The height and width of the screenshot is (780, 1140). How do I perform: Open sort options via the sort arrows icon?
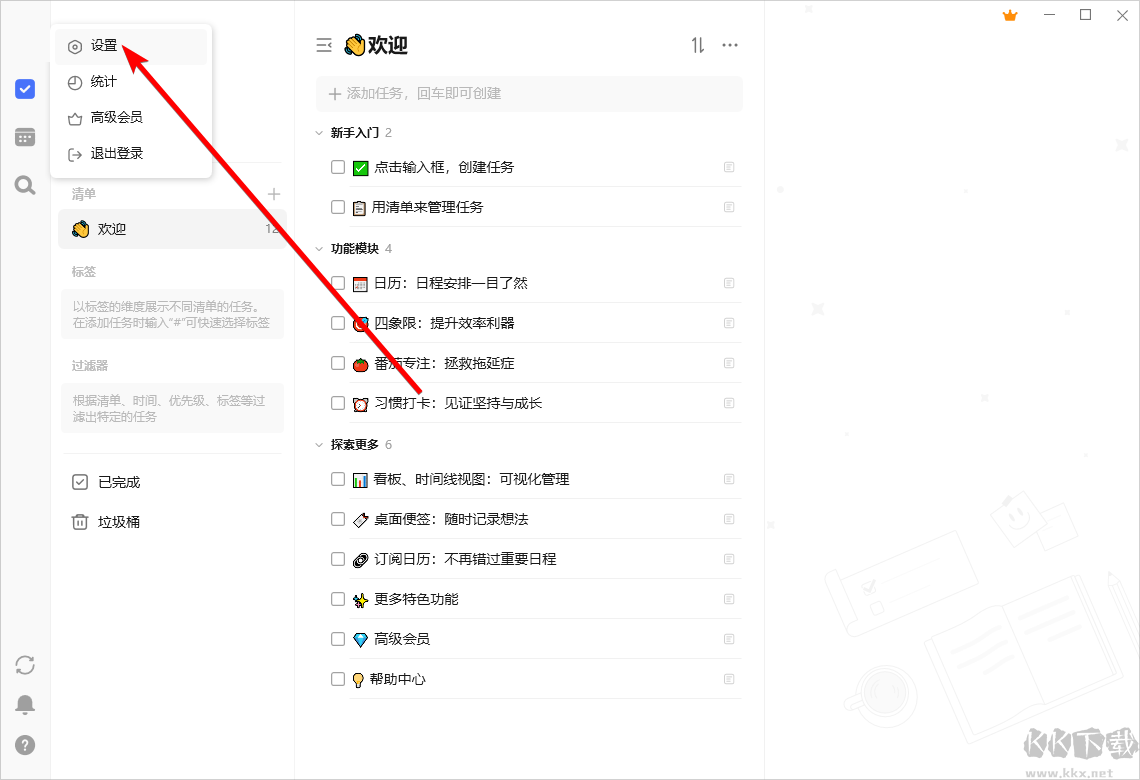point(697,45)
